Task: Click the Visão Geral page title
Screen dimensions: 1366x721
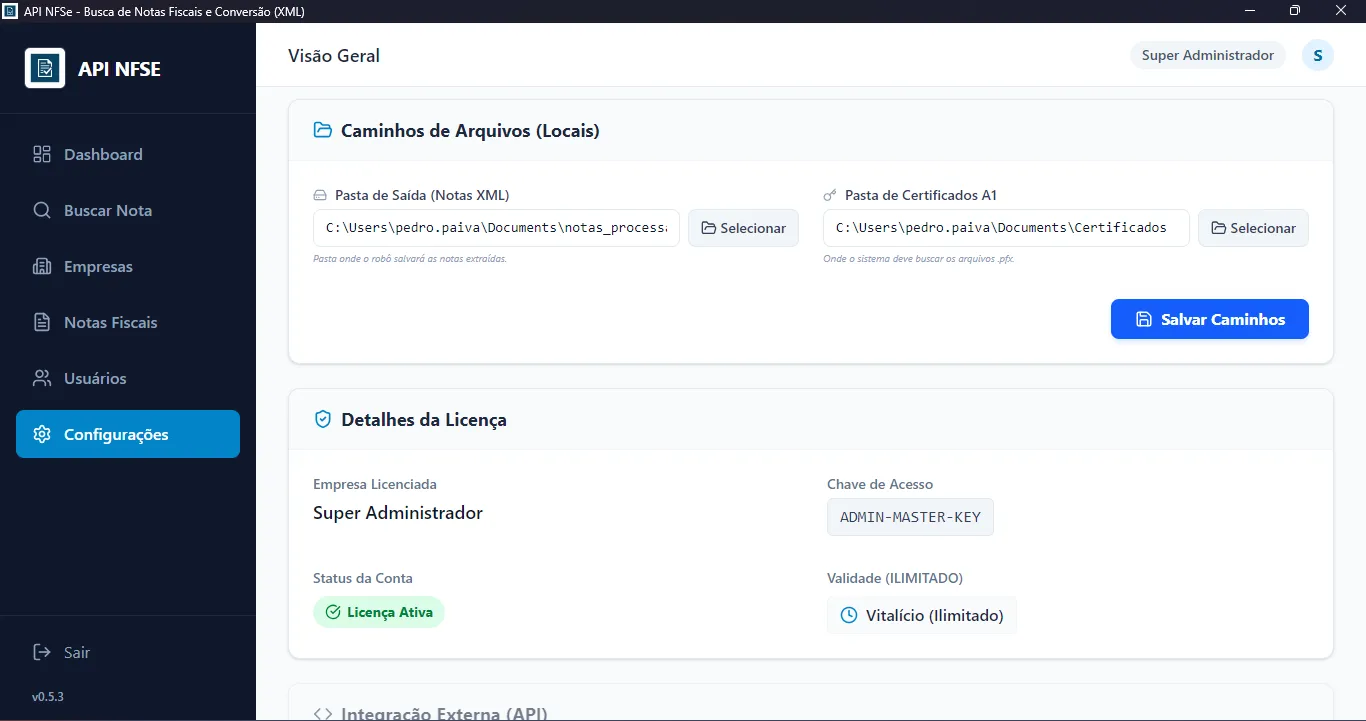Action: [x=334, y=56]
